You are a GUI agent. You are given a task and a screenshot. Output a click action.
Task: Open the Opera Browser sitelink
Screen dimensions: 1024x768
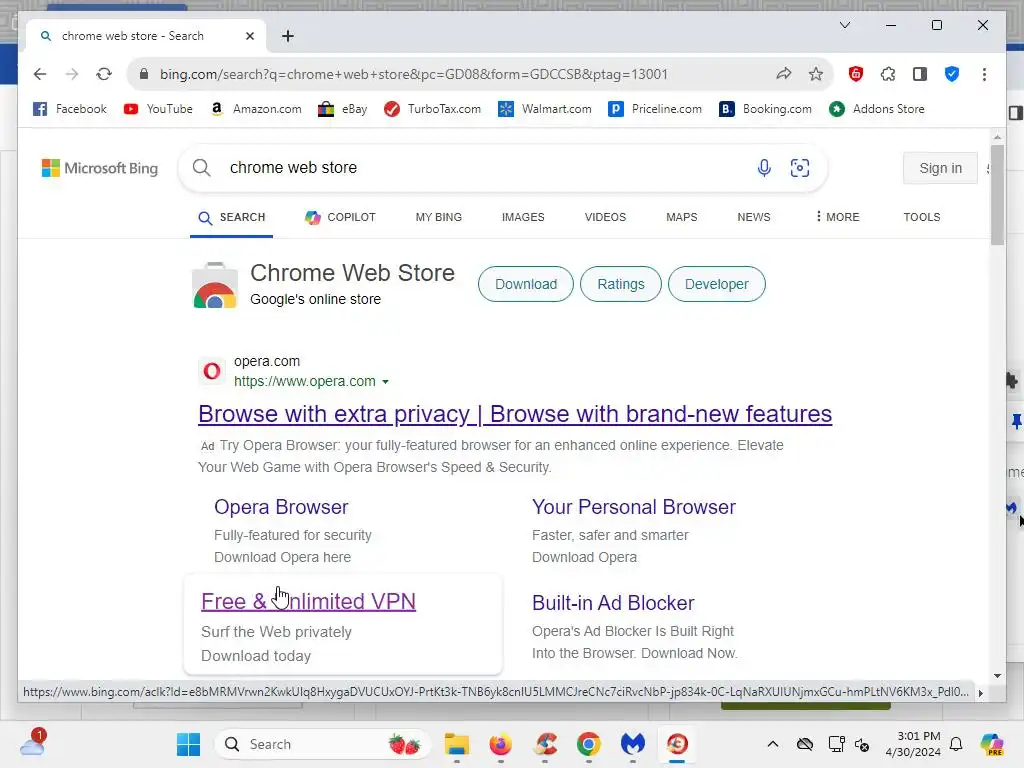click(281, 507)
